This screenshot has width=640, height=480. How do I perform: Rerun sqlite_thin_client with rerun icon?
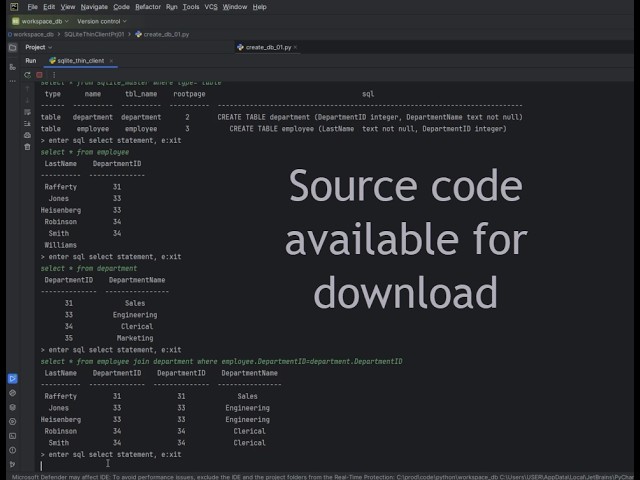tap(27, 75)
